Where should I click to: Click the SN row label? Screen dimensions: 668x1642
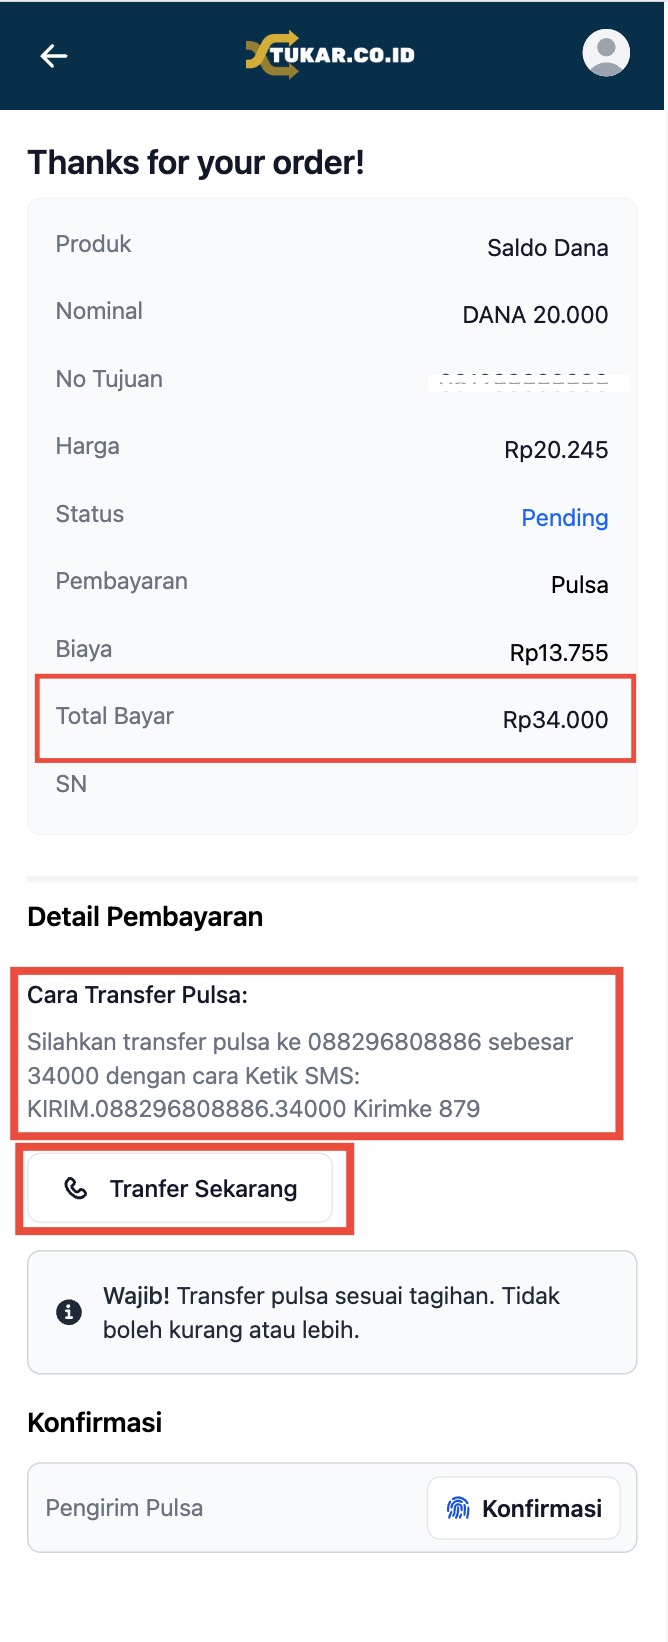(71, 784)
